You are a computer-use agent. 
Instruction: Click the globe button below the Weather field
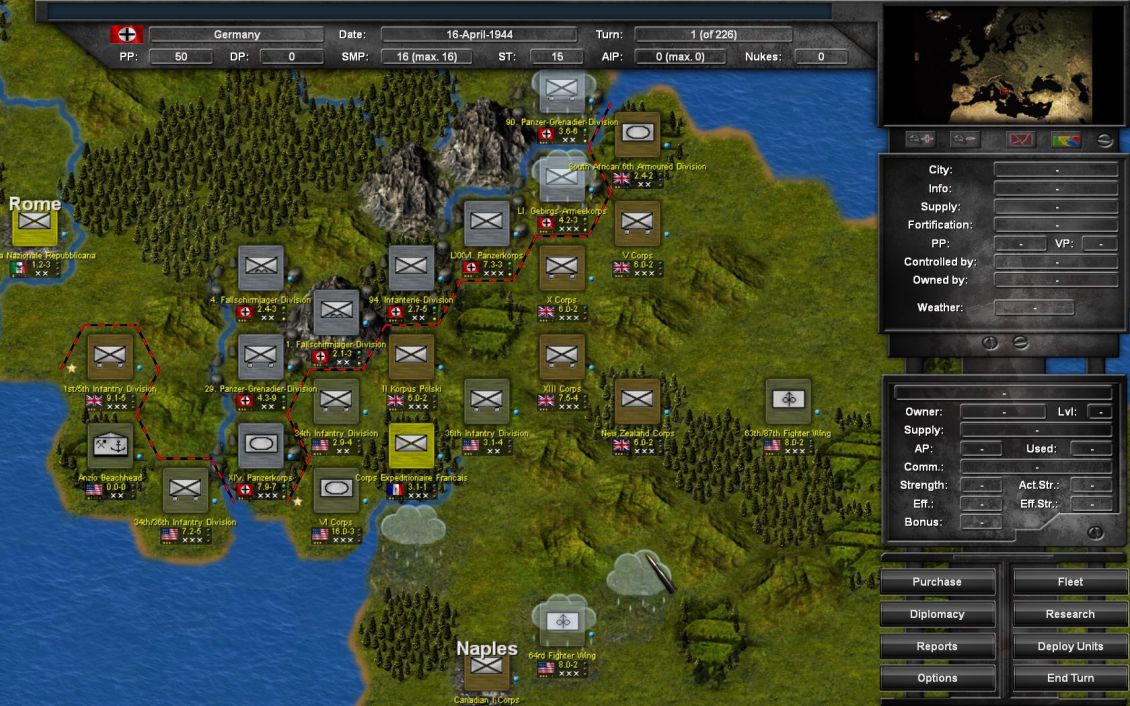tap(1020, 343)
